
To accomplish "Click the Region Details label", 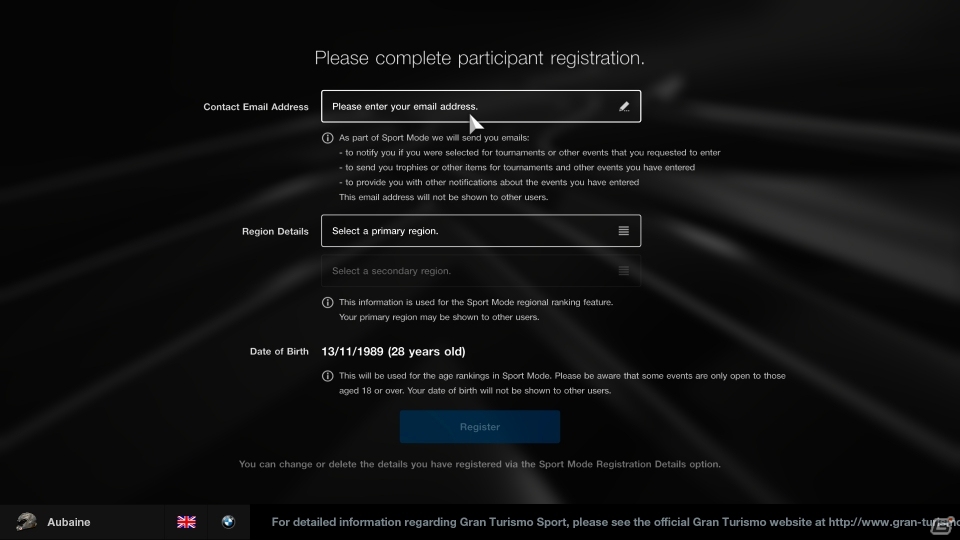I will 275,231.
